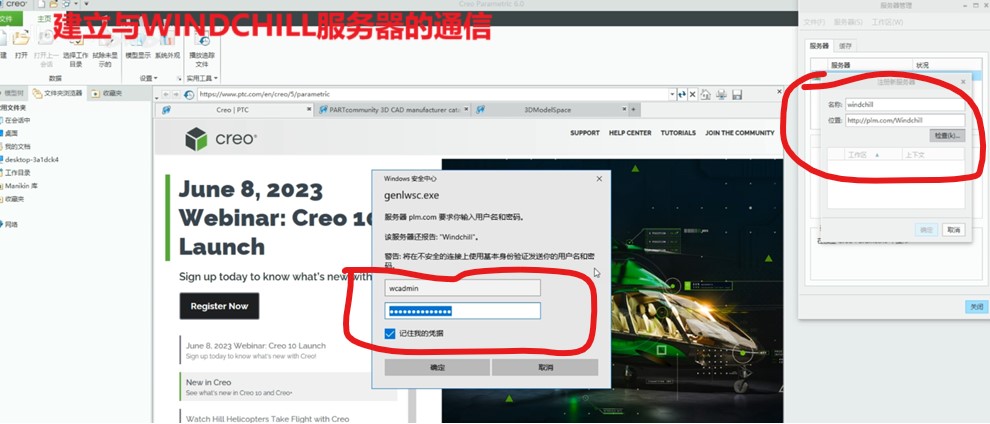Select 工作目录 in the folder tree
The image size is (990, 424).
click(x=17, y=172)
